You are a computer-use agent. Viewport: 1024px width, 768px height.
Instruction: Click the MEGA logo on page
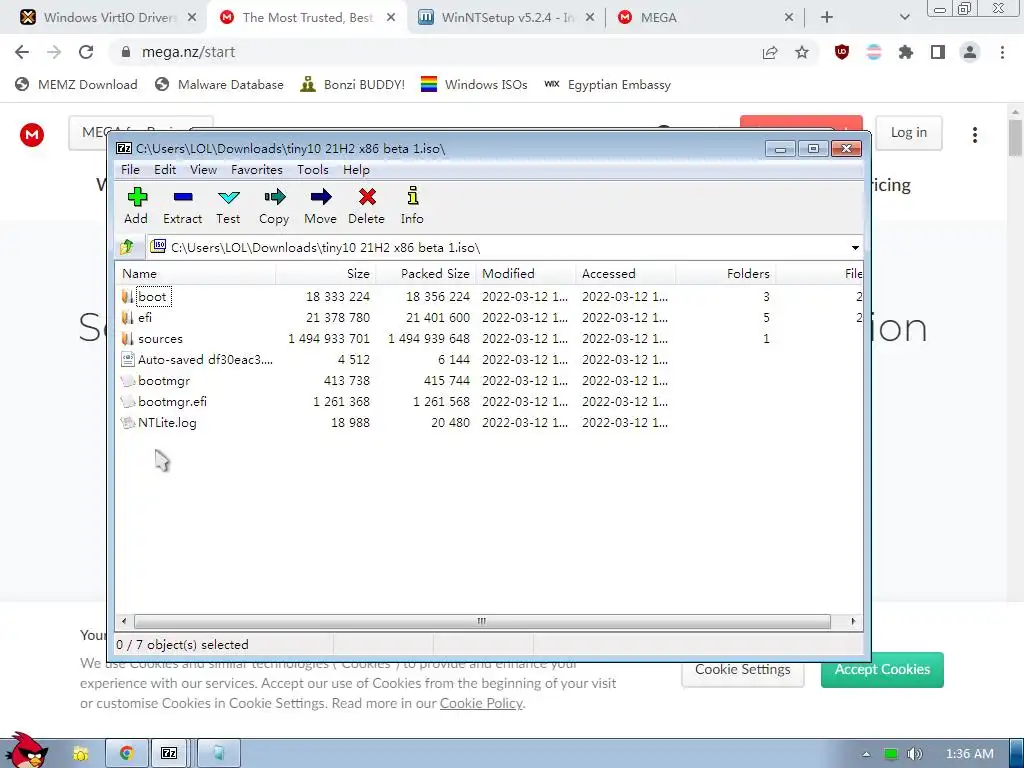pyautogui.click(x=31, y=135)
